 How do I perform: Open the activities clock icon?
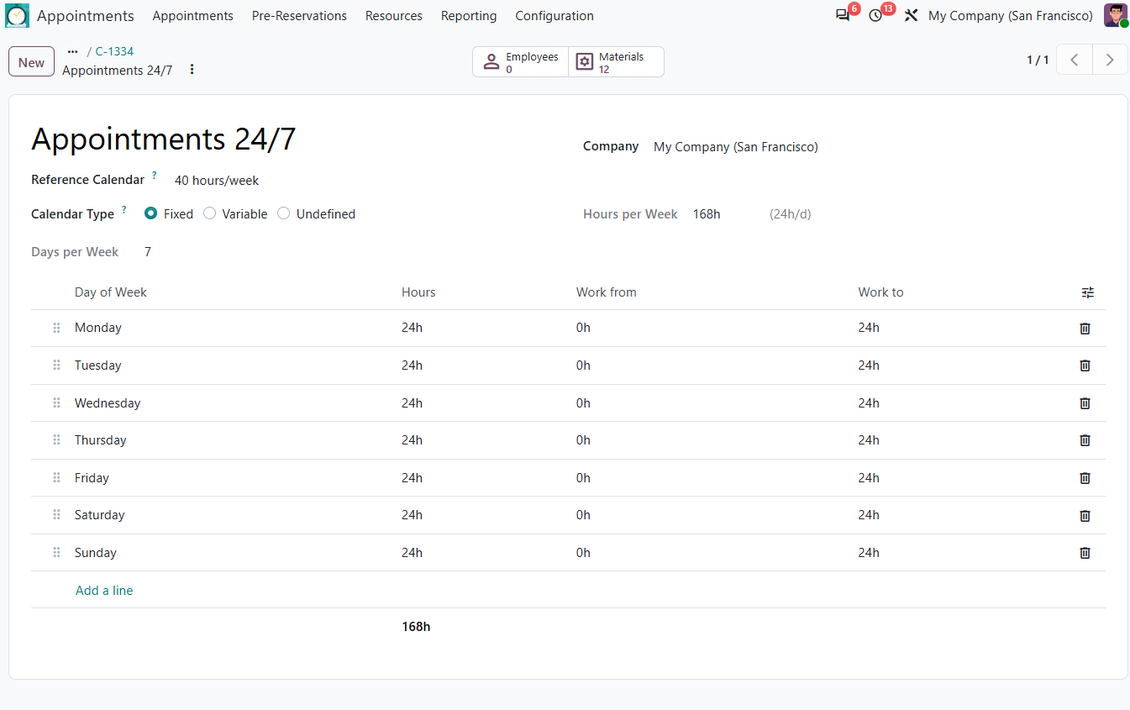(x=876, y=15)
